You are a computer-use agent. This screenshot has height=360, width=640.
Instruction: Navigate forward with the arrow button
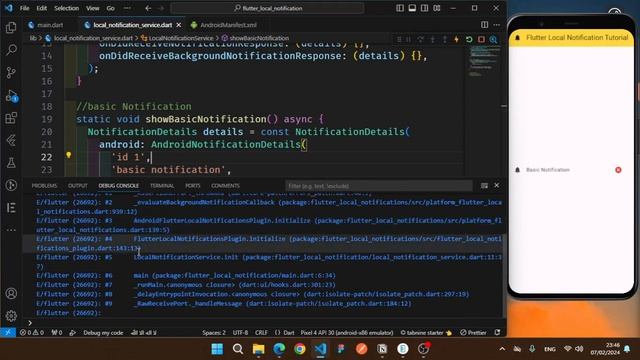161,8
